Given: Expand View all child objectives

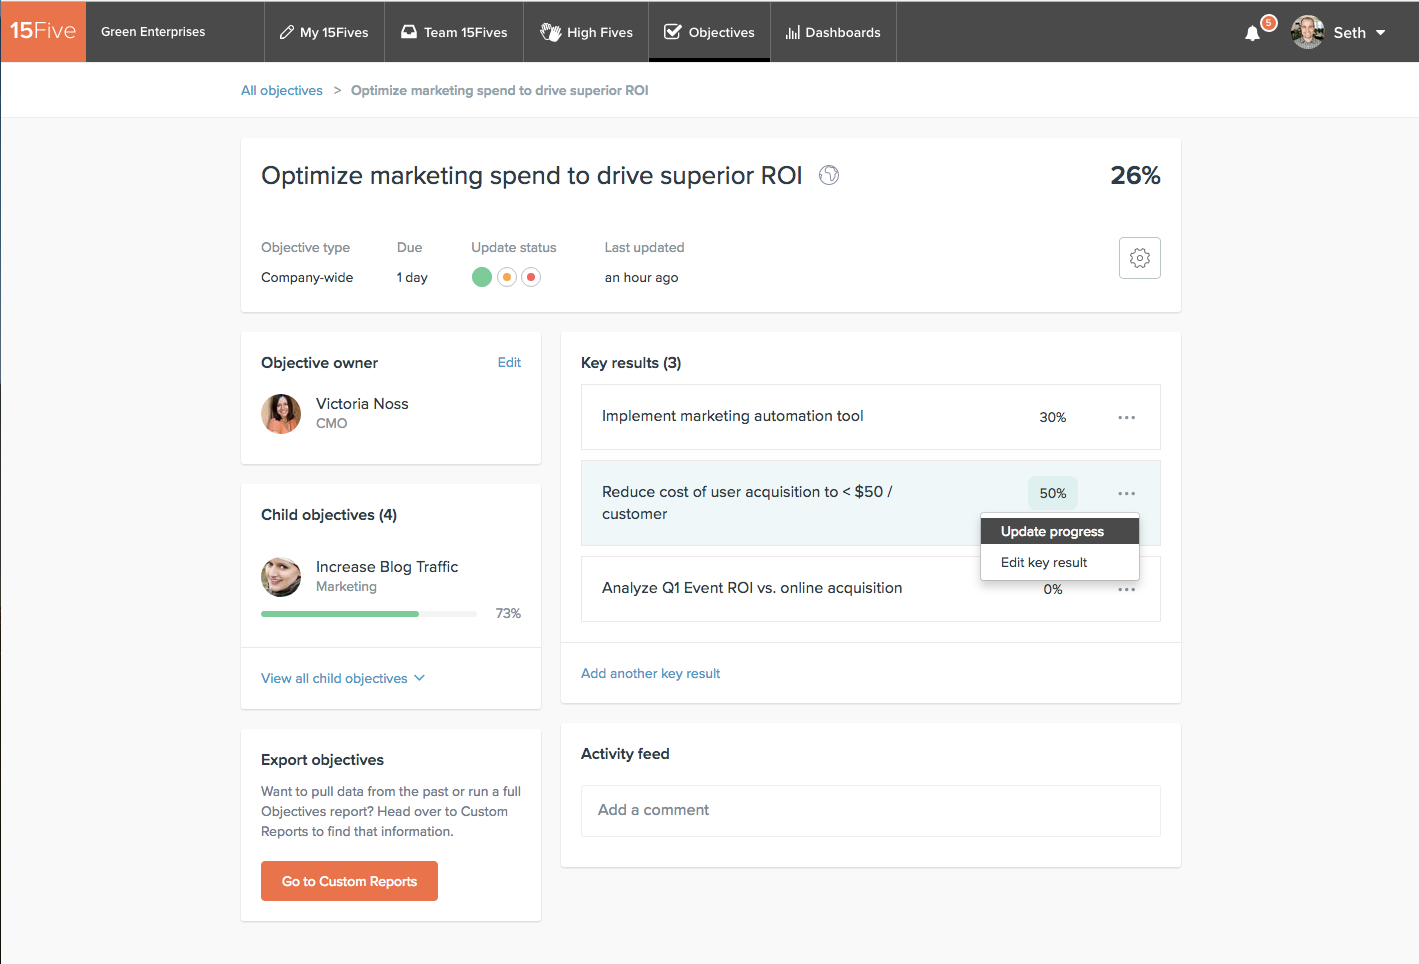Looking at the screenshot, I should [343, 678].
